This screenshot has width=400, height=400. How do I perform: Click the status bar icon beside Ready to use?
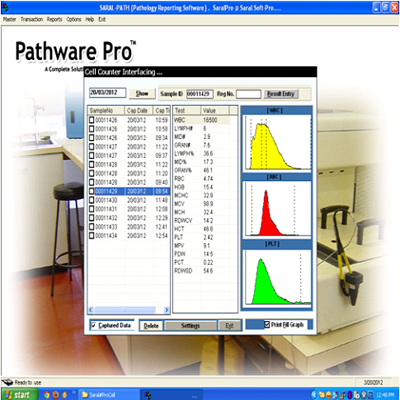point(7,382)
